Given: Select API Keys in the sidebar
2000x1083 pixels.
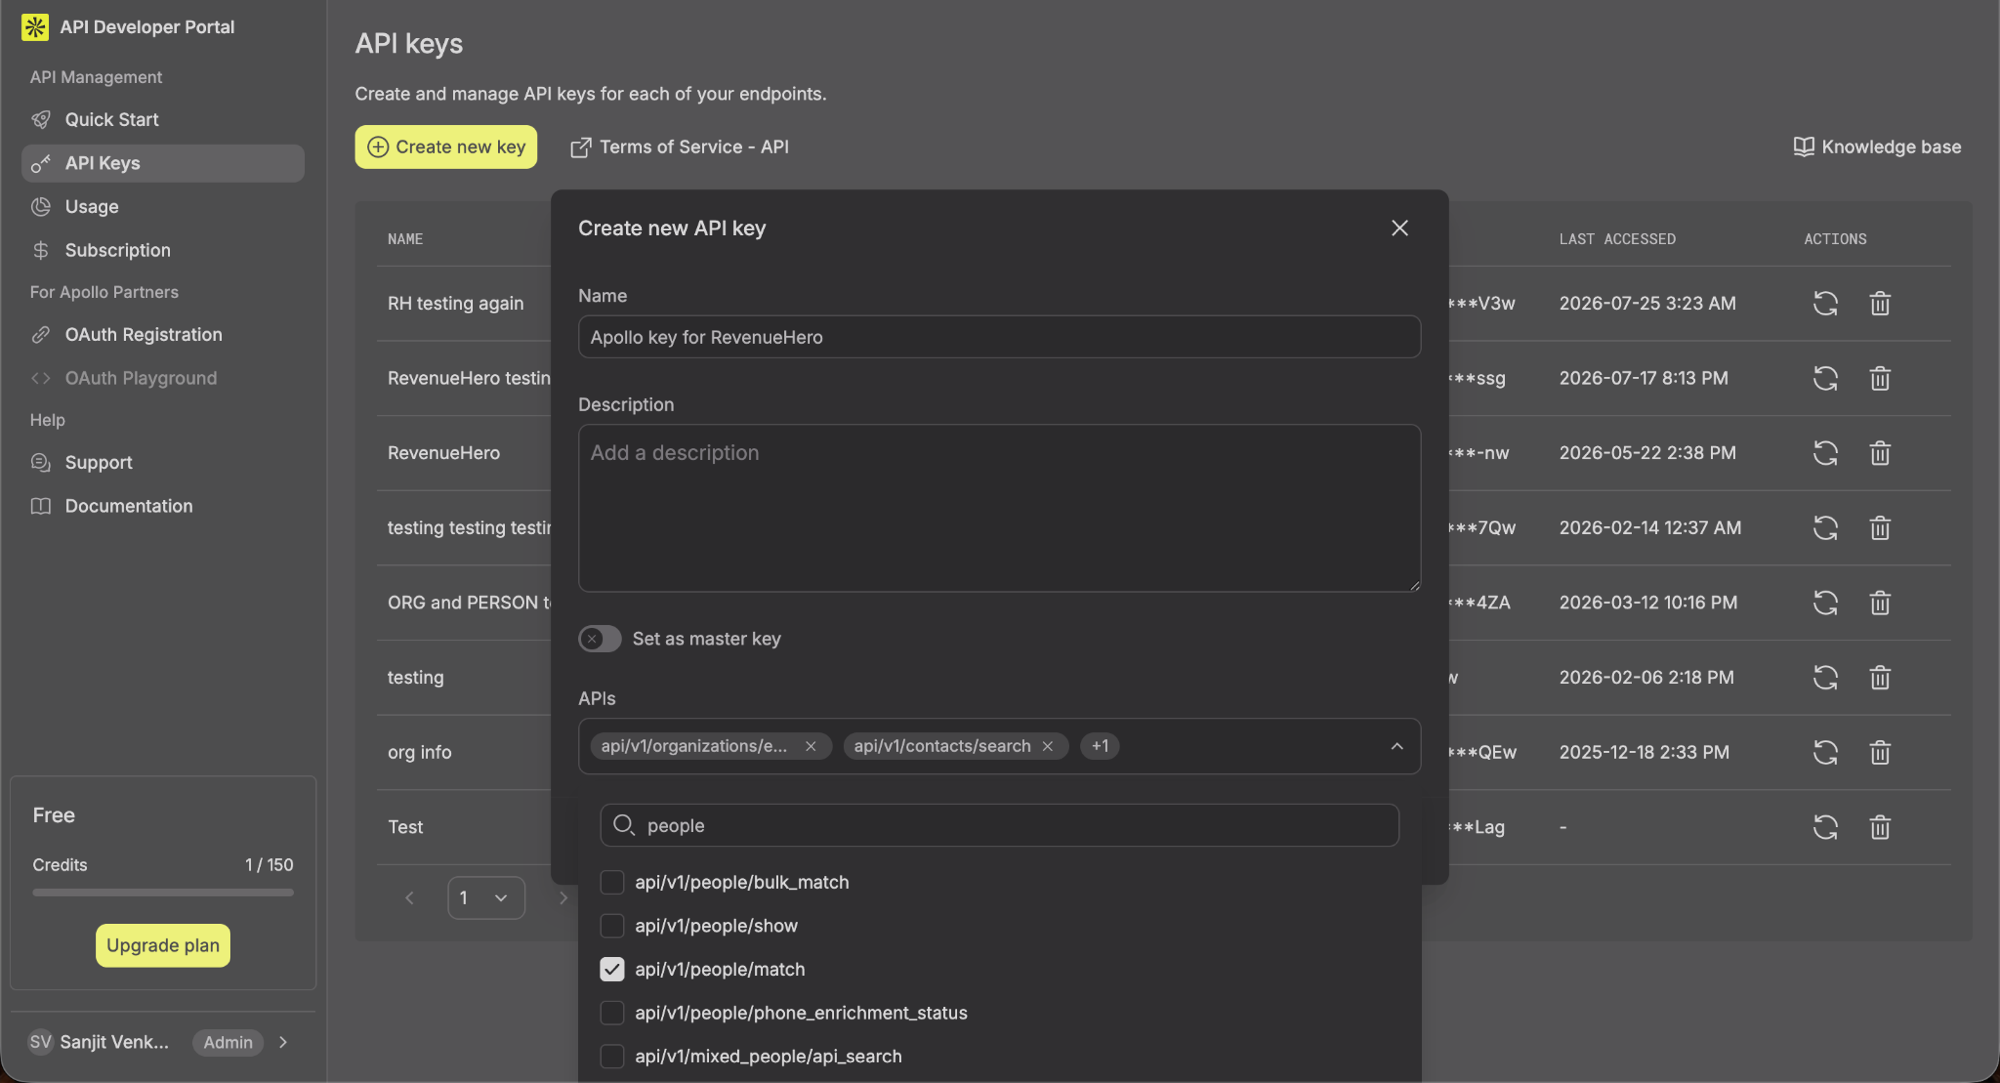Looking at the screenshot, I should [x=162, y=163].
